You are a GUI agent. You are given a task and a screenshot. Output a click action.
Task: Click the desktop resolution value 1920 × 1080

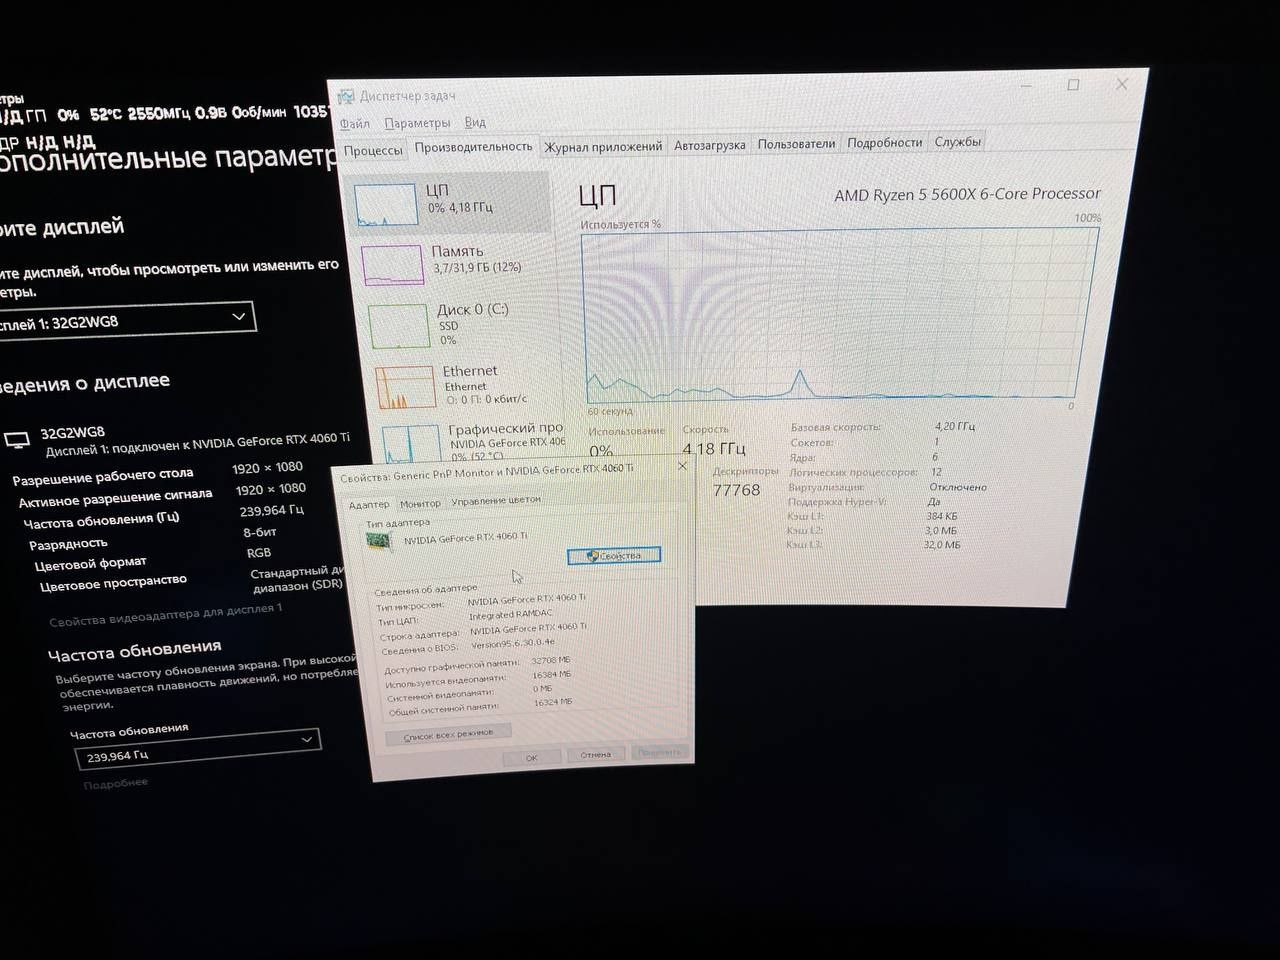(267, 467)
